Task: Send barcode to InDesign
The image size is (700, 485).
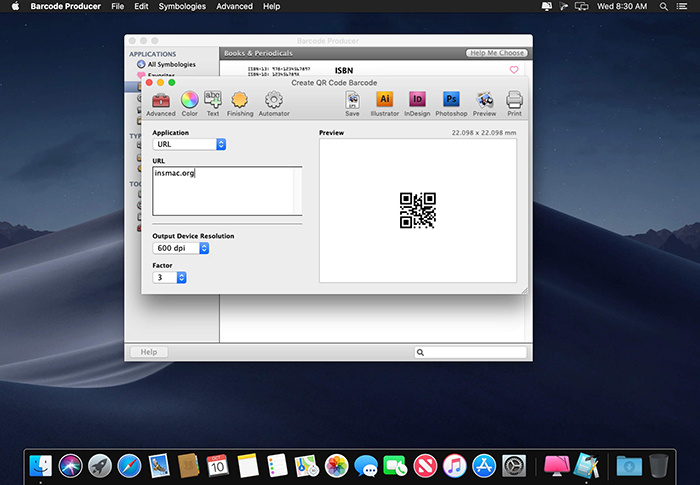Action: (417, 104)
